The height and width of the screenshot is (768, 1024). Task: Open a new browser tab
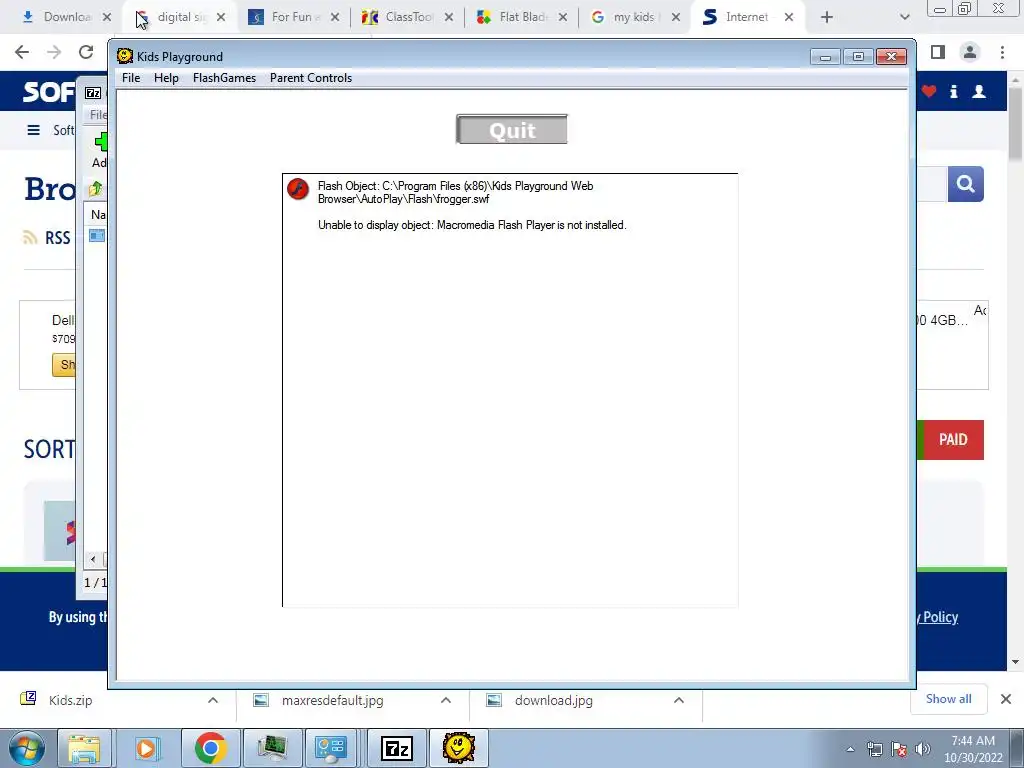827,17
